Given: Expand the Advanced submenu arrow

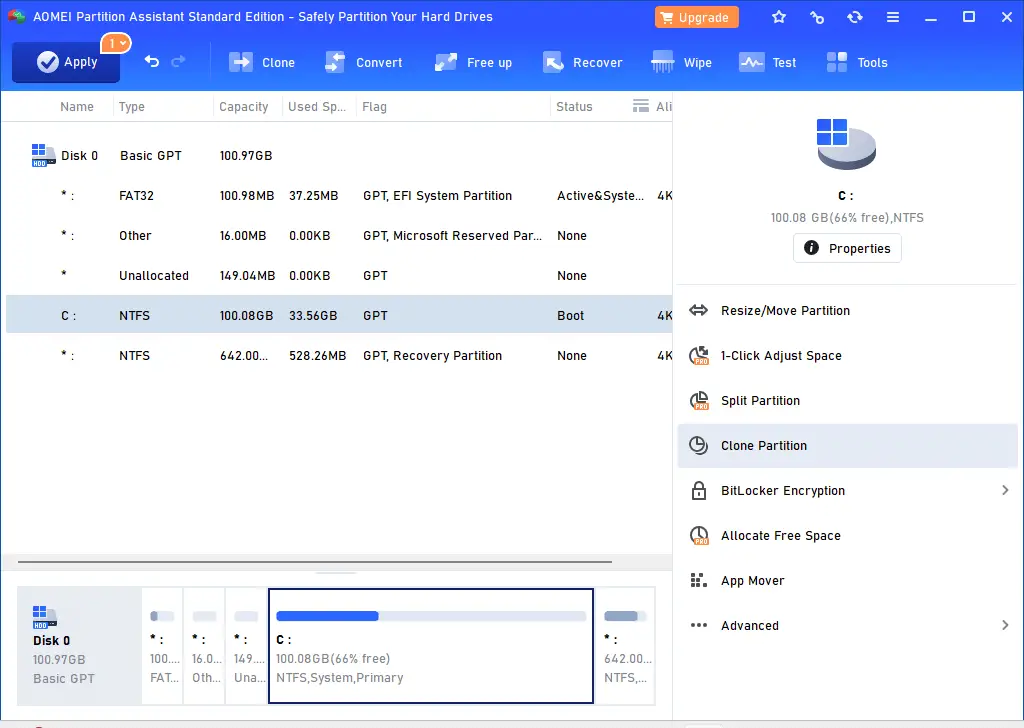Looking at the screenshot, I should pyautogui.click(x=1005, y=625).
